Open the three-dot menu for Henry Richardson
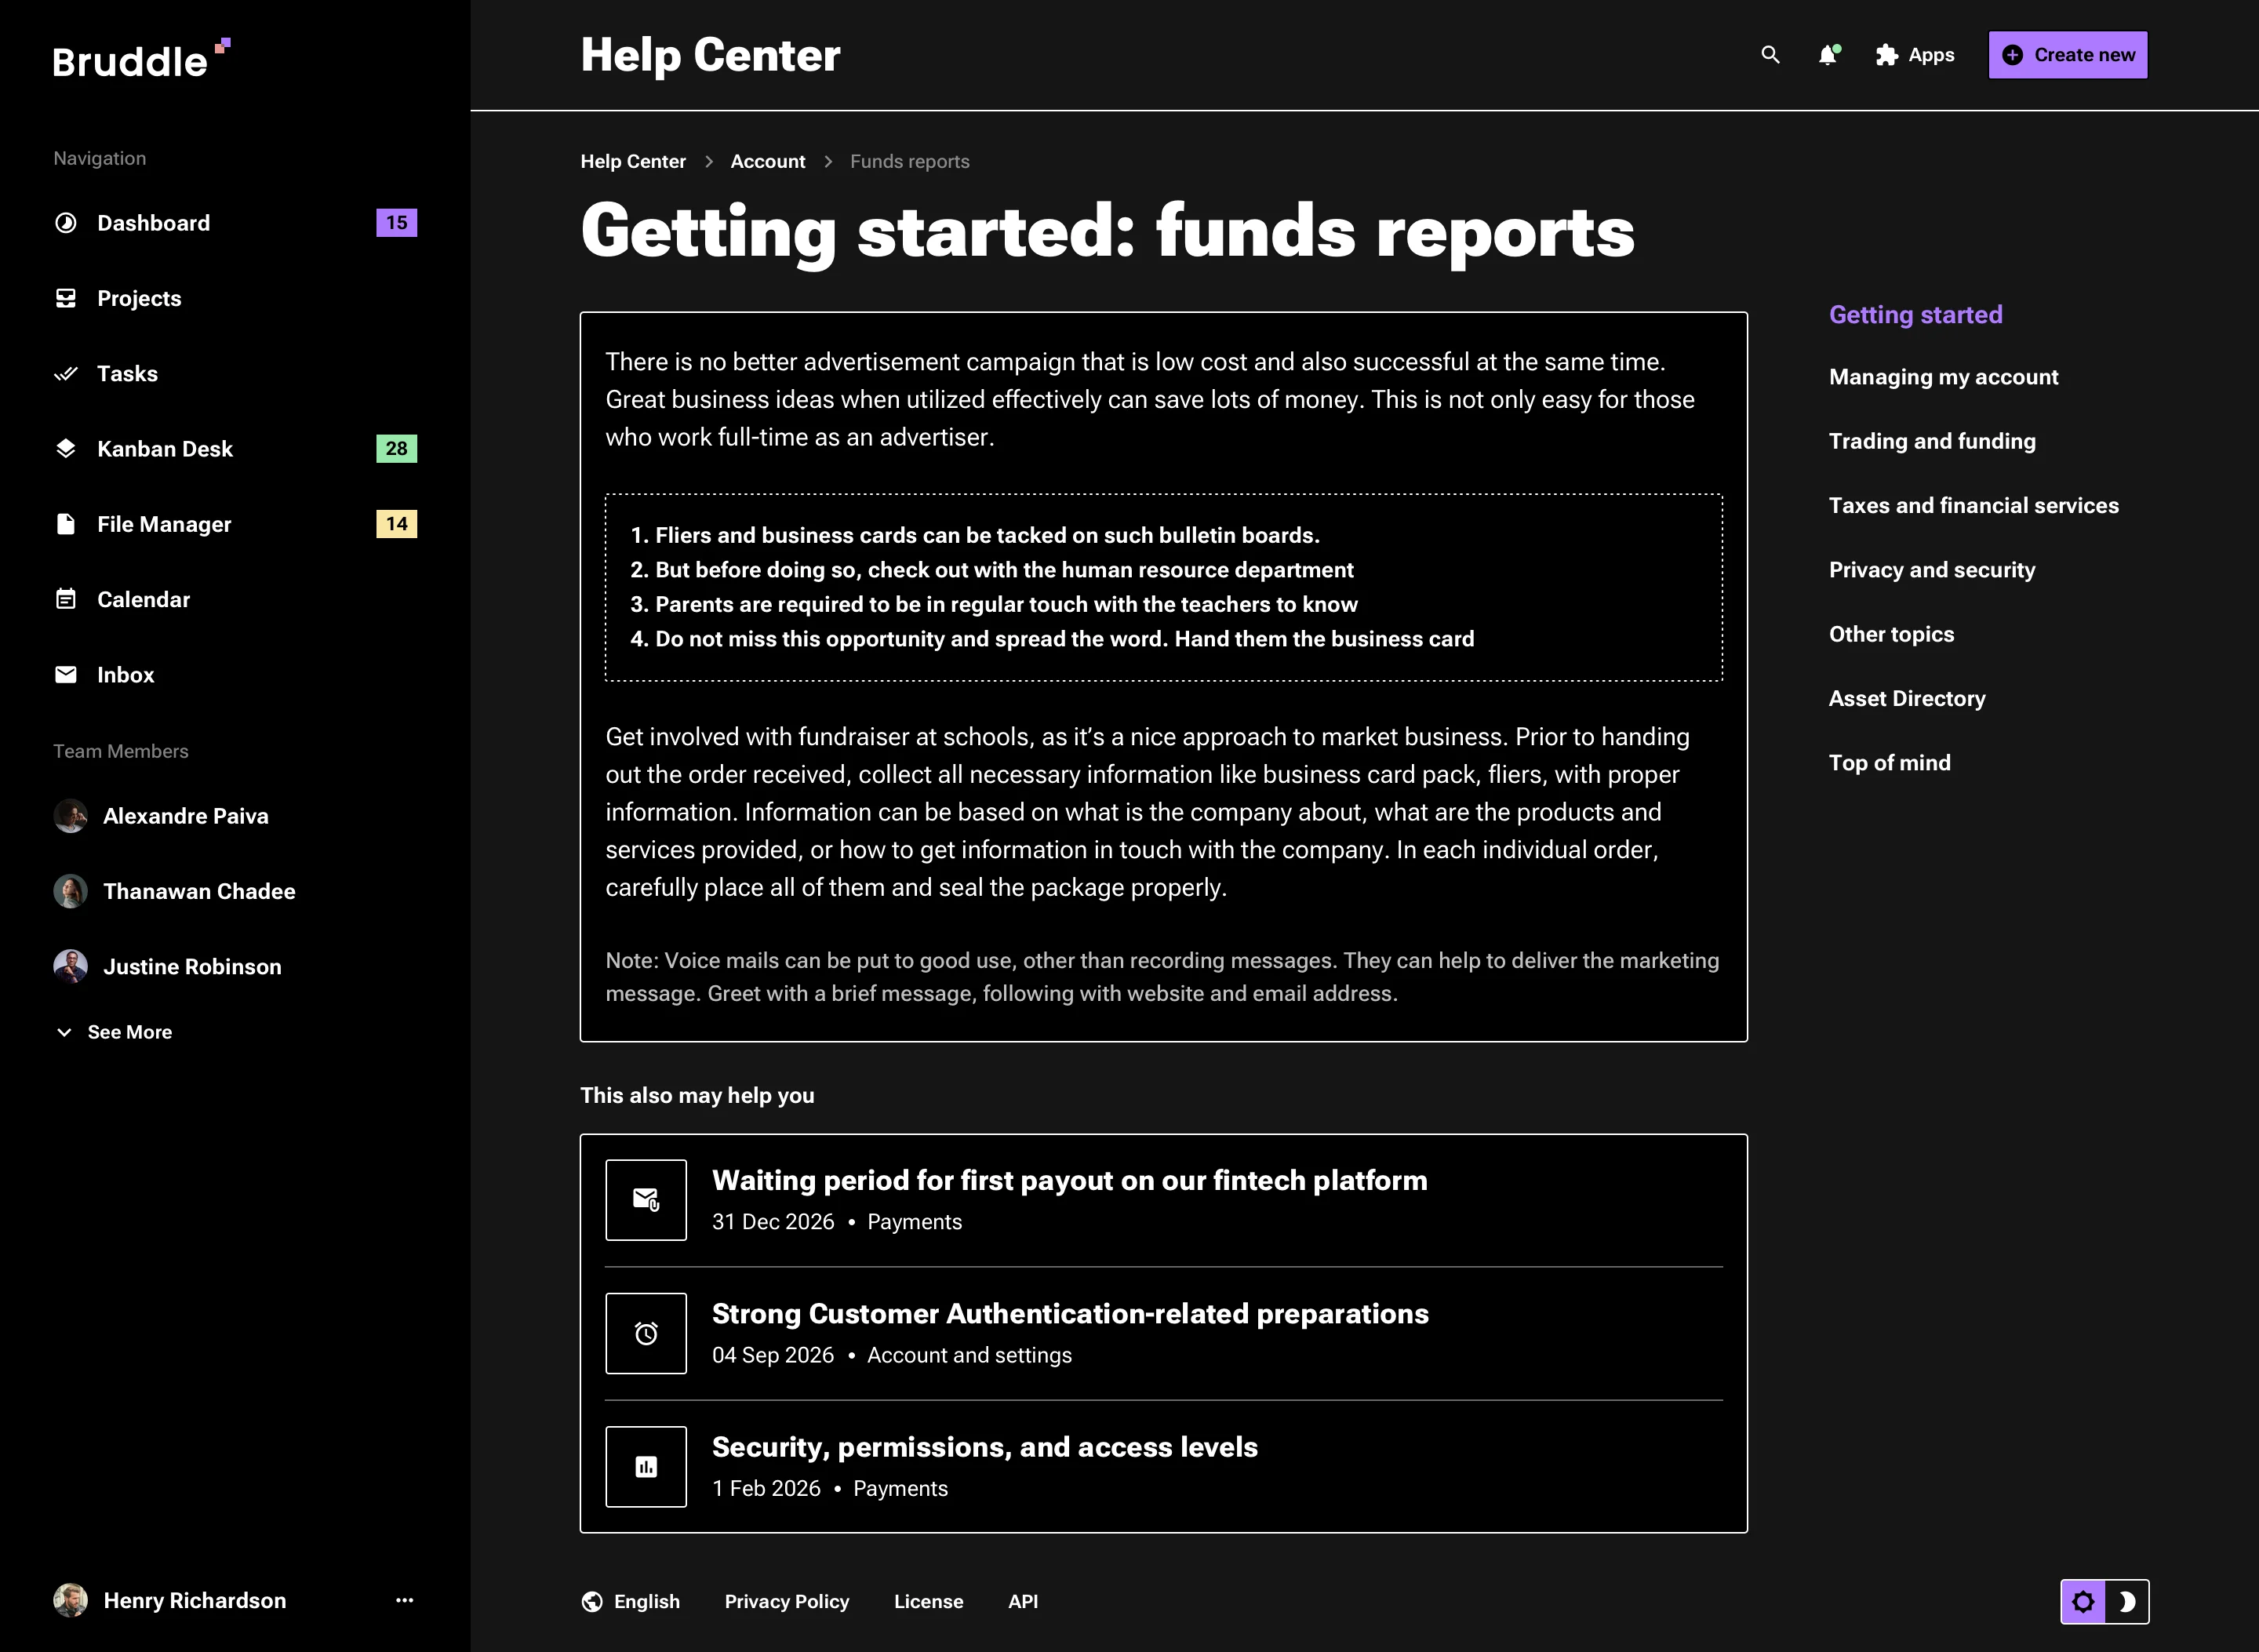 tap(404, 1600)
